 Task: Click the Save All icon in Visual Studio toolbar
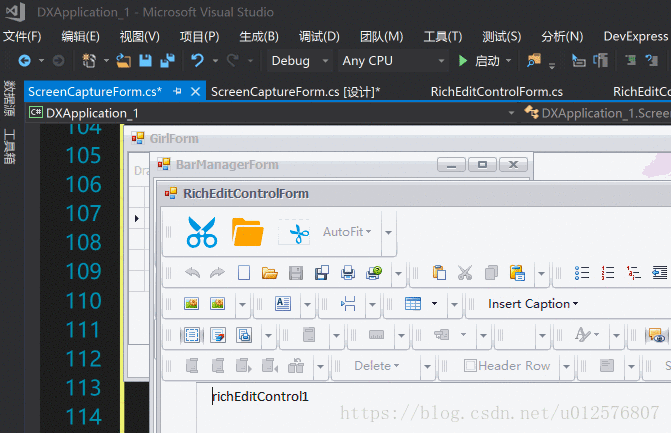pos(168,61)
